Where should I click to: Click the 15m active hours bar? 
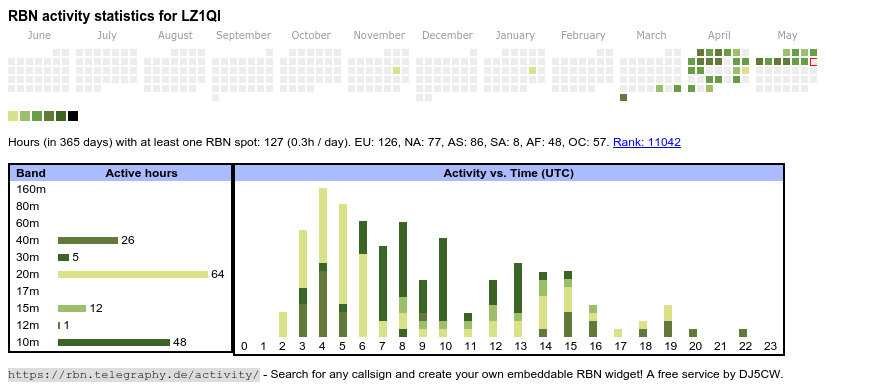point(72,308)
